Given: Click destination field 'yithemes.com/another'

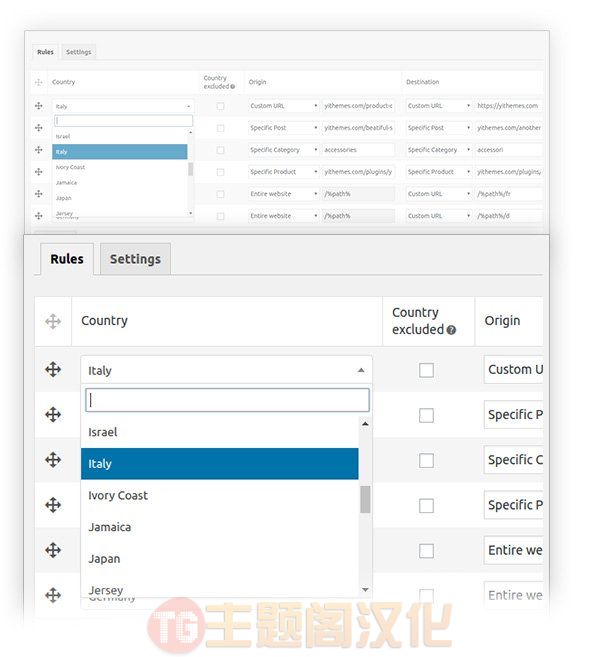Looking at the screenshot, I should (x=509, y=128).
